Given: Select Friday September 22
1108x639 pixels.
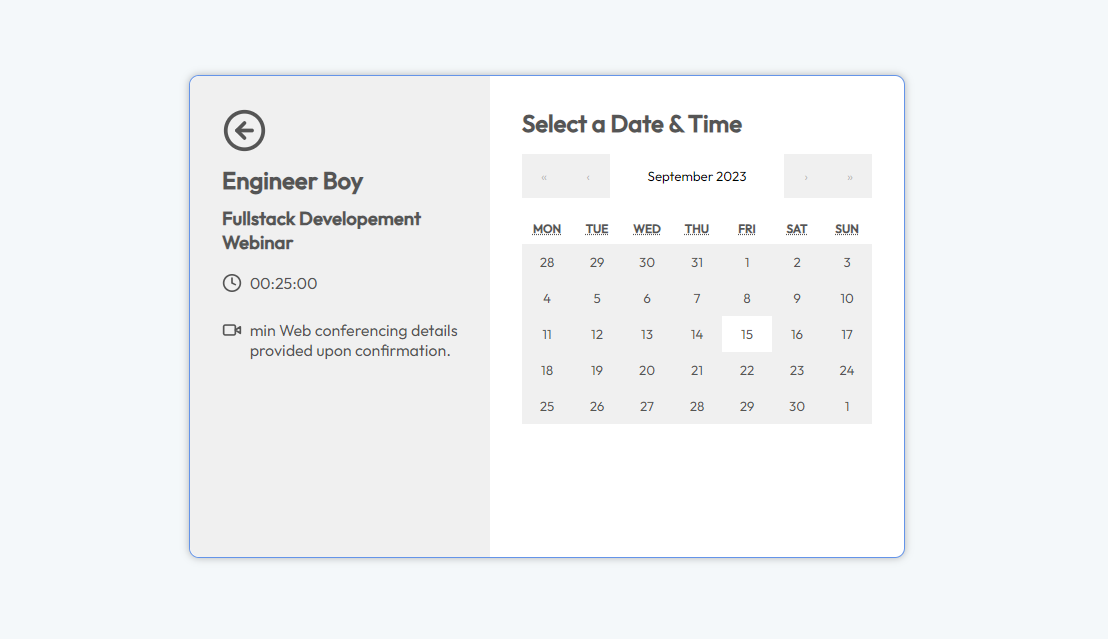Looking at the screenshot, I should [746, 370].
